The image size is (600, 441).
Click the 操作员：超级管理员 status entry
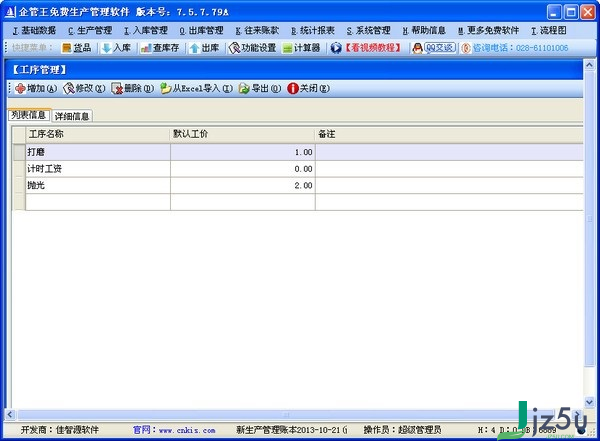coord(402,430)
